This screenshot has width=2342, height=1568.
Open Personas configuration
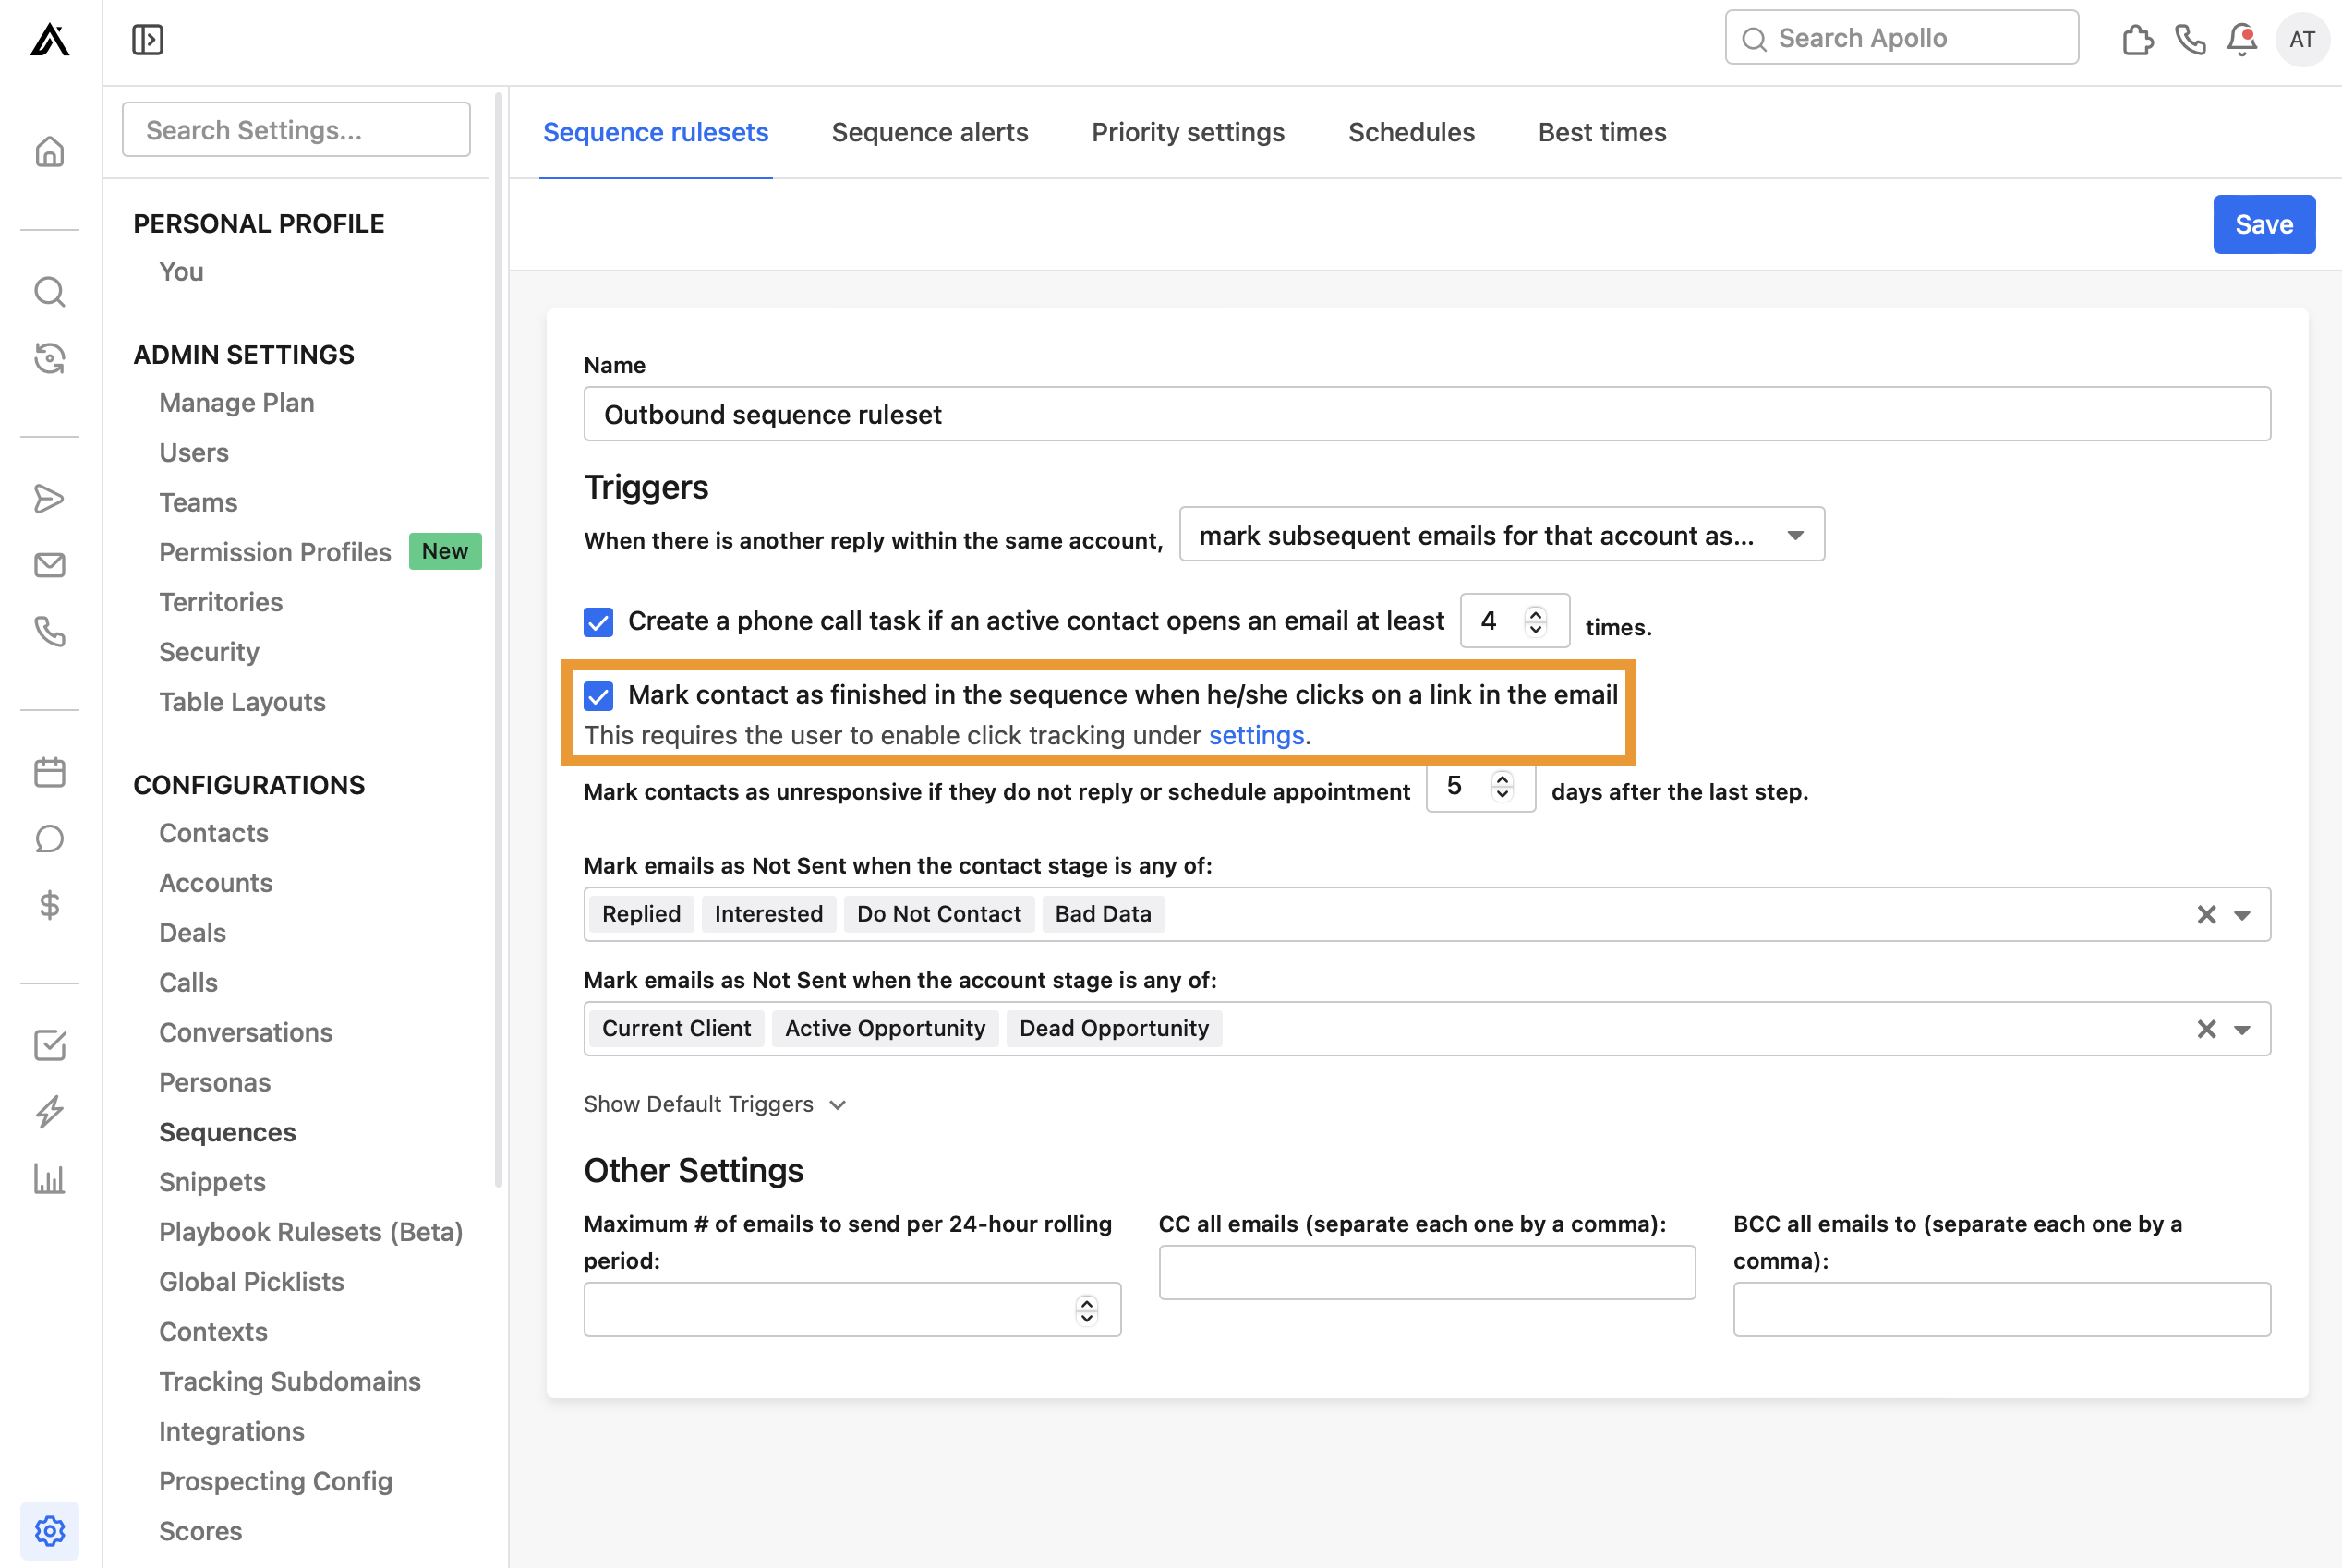click(x=215, y=1083)
